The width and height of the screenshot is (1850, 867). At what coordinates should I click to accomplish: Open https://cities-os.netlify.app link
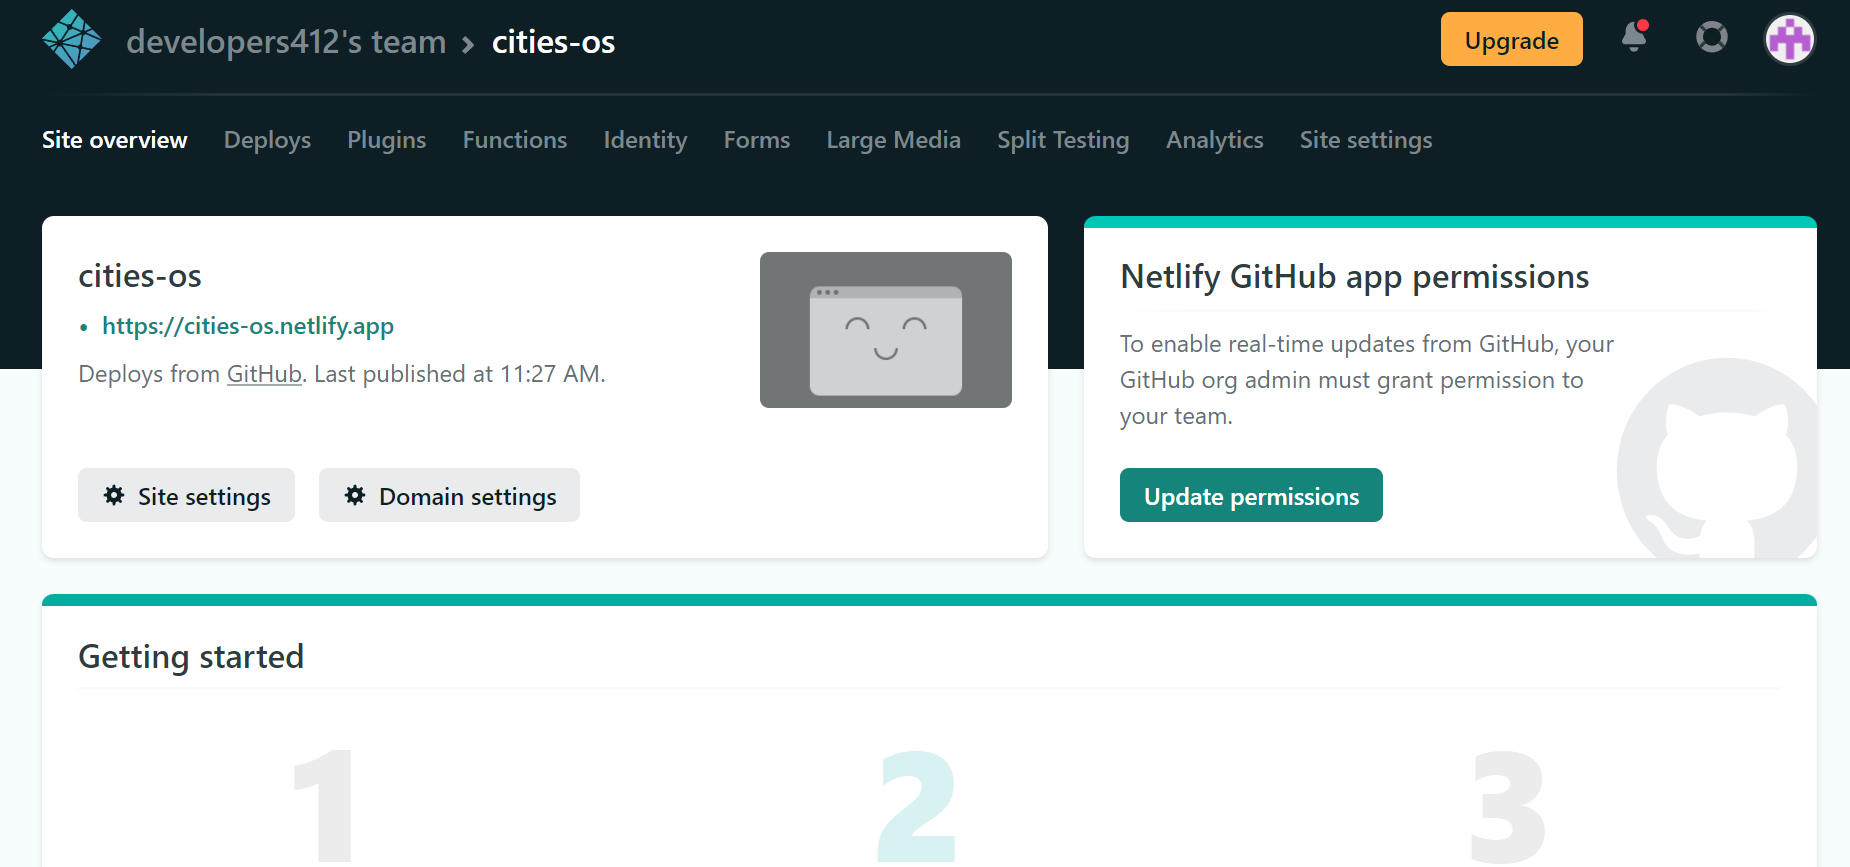click(248, 326)
